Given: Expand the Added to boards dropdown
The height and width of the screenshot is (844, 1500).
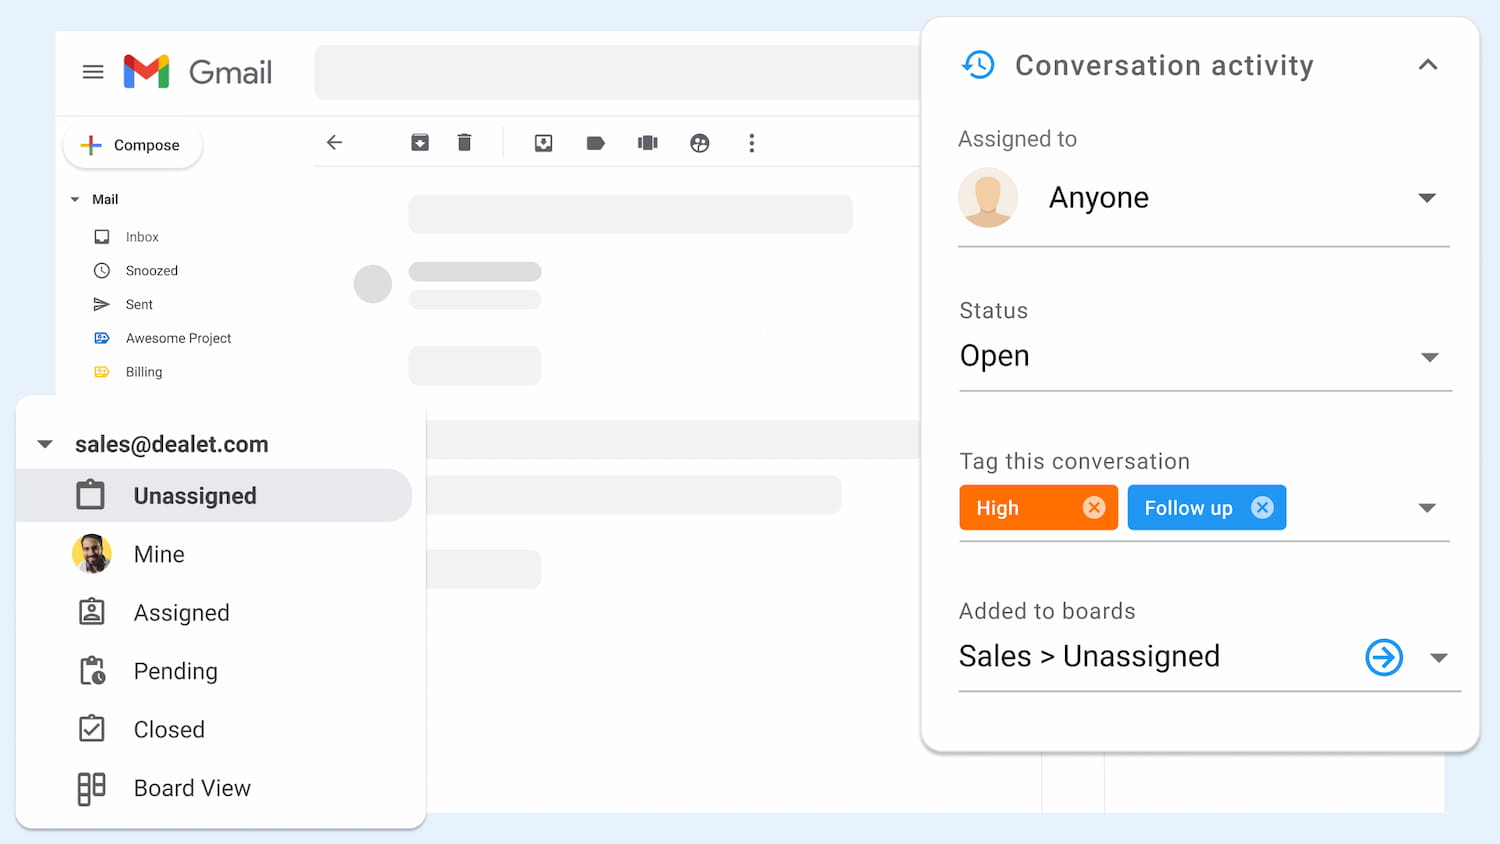Looking at the screenshot, I should [1439, 657].
